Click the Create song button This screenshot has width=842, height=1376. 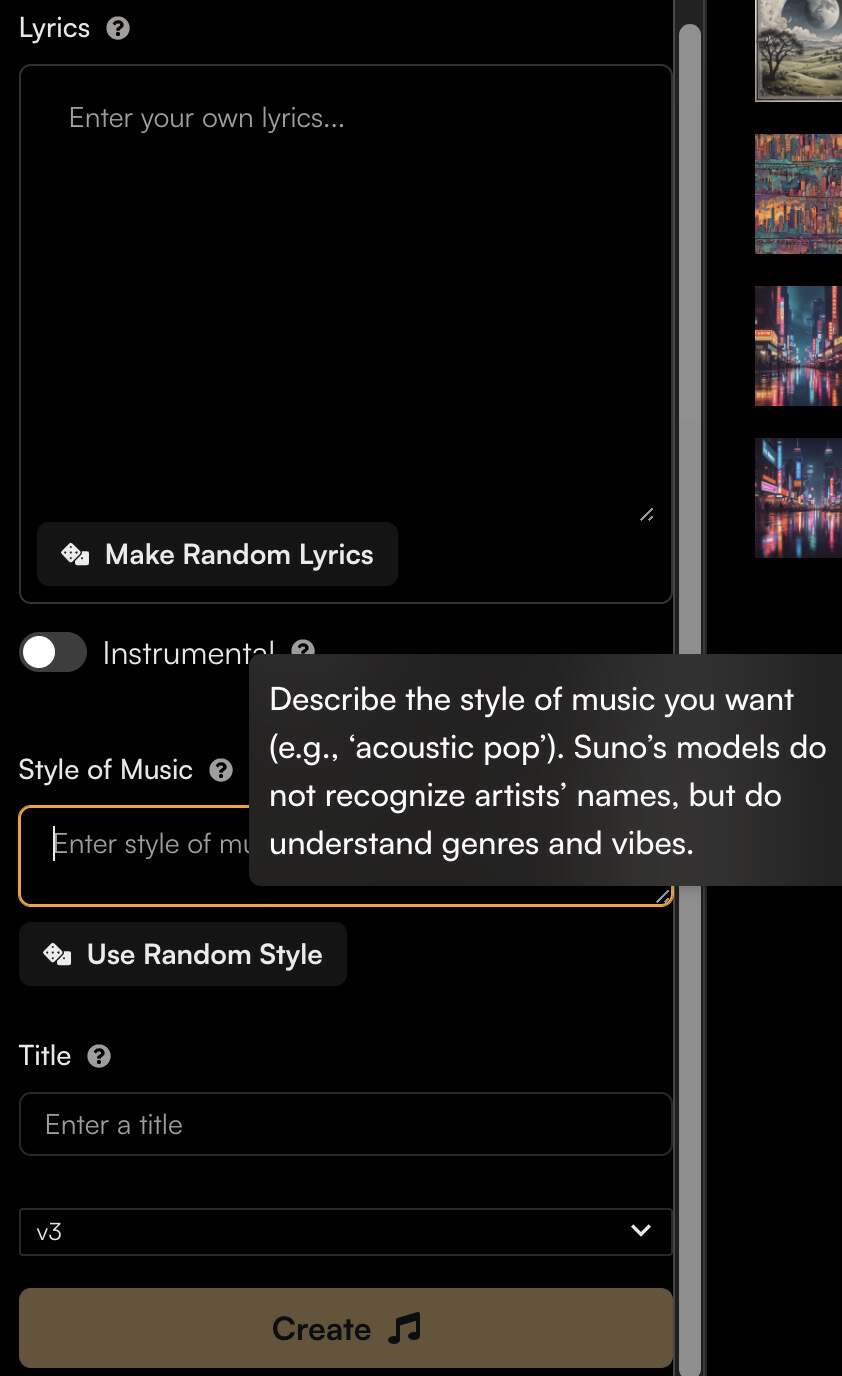point(346,1328)
